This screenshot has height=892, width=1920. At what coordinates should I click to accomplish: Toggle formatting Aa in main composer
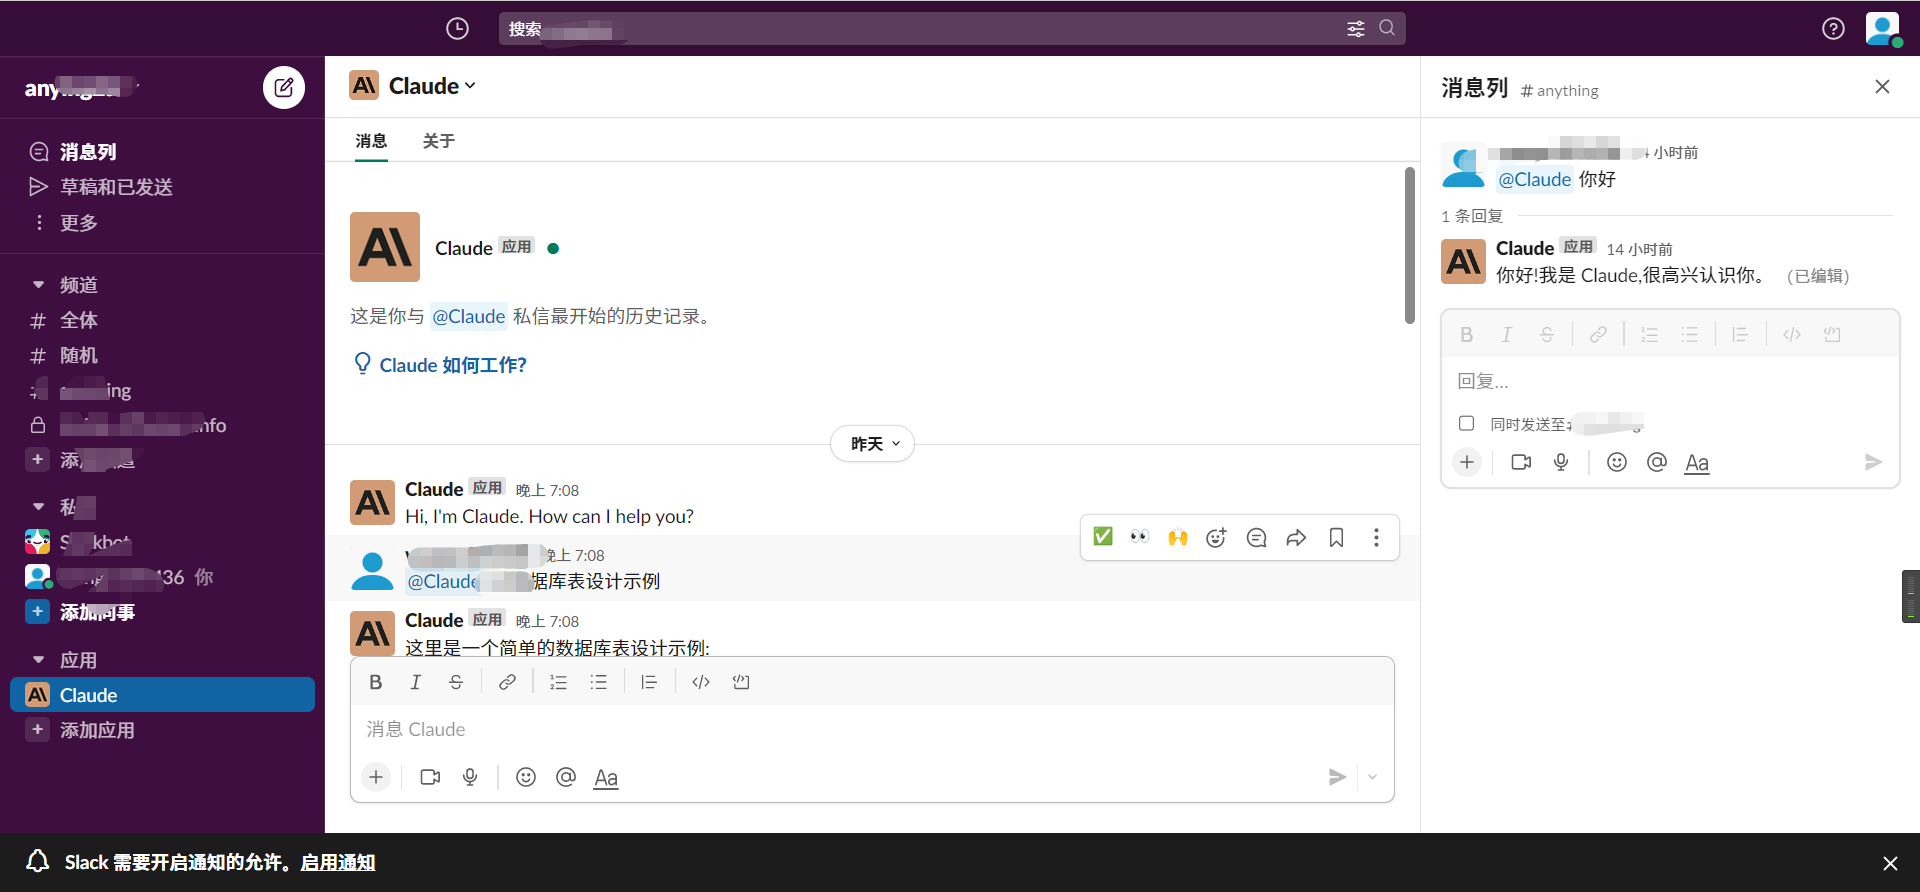(x=606, y=778)
